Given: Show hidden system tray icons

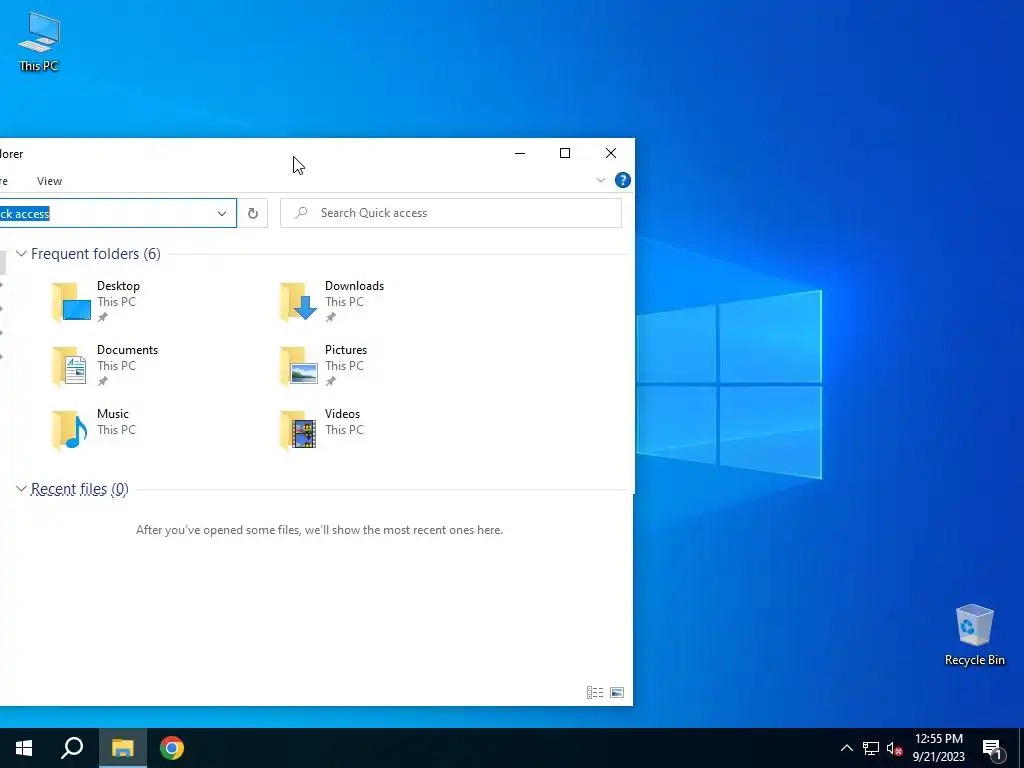Looking at the screenshot, I should pyautogui.click(x=846, y=748).
